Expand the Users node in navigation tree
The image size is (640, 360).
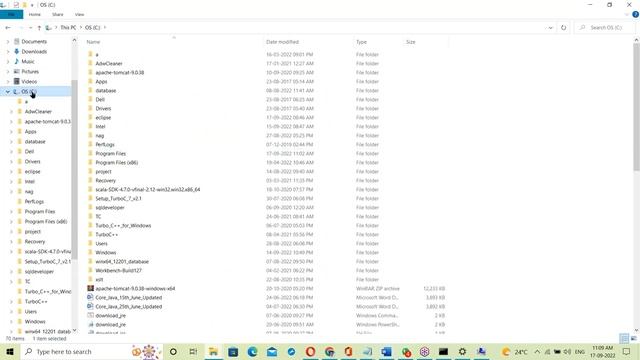[11, 311]
